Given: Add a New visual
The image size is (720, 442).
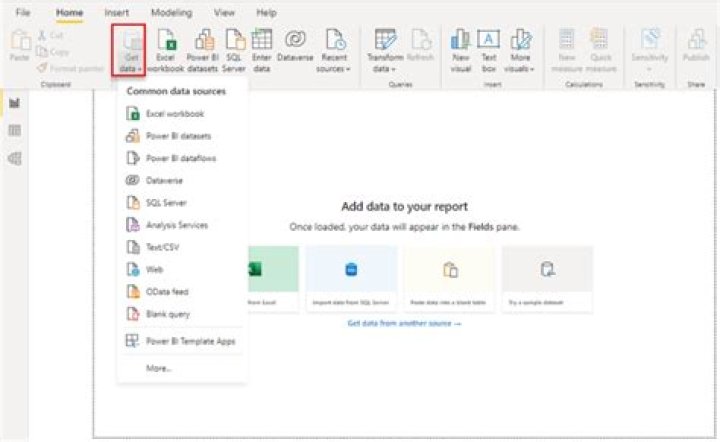Looking at the screenshot, I should [460, 50].
